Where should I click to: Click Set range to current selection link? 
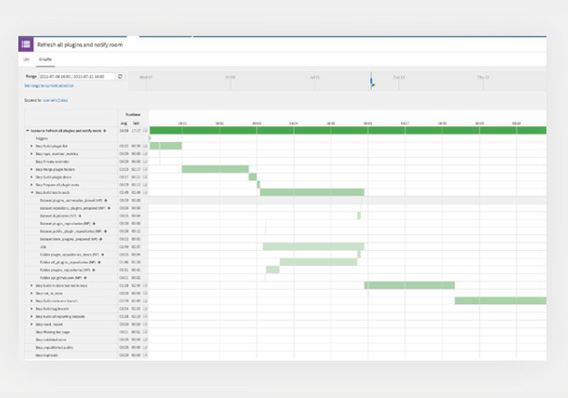(49, 86)
